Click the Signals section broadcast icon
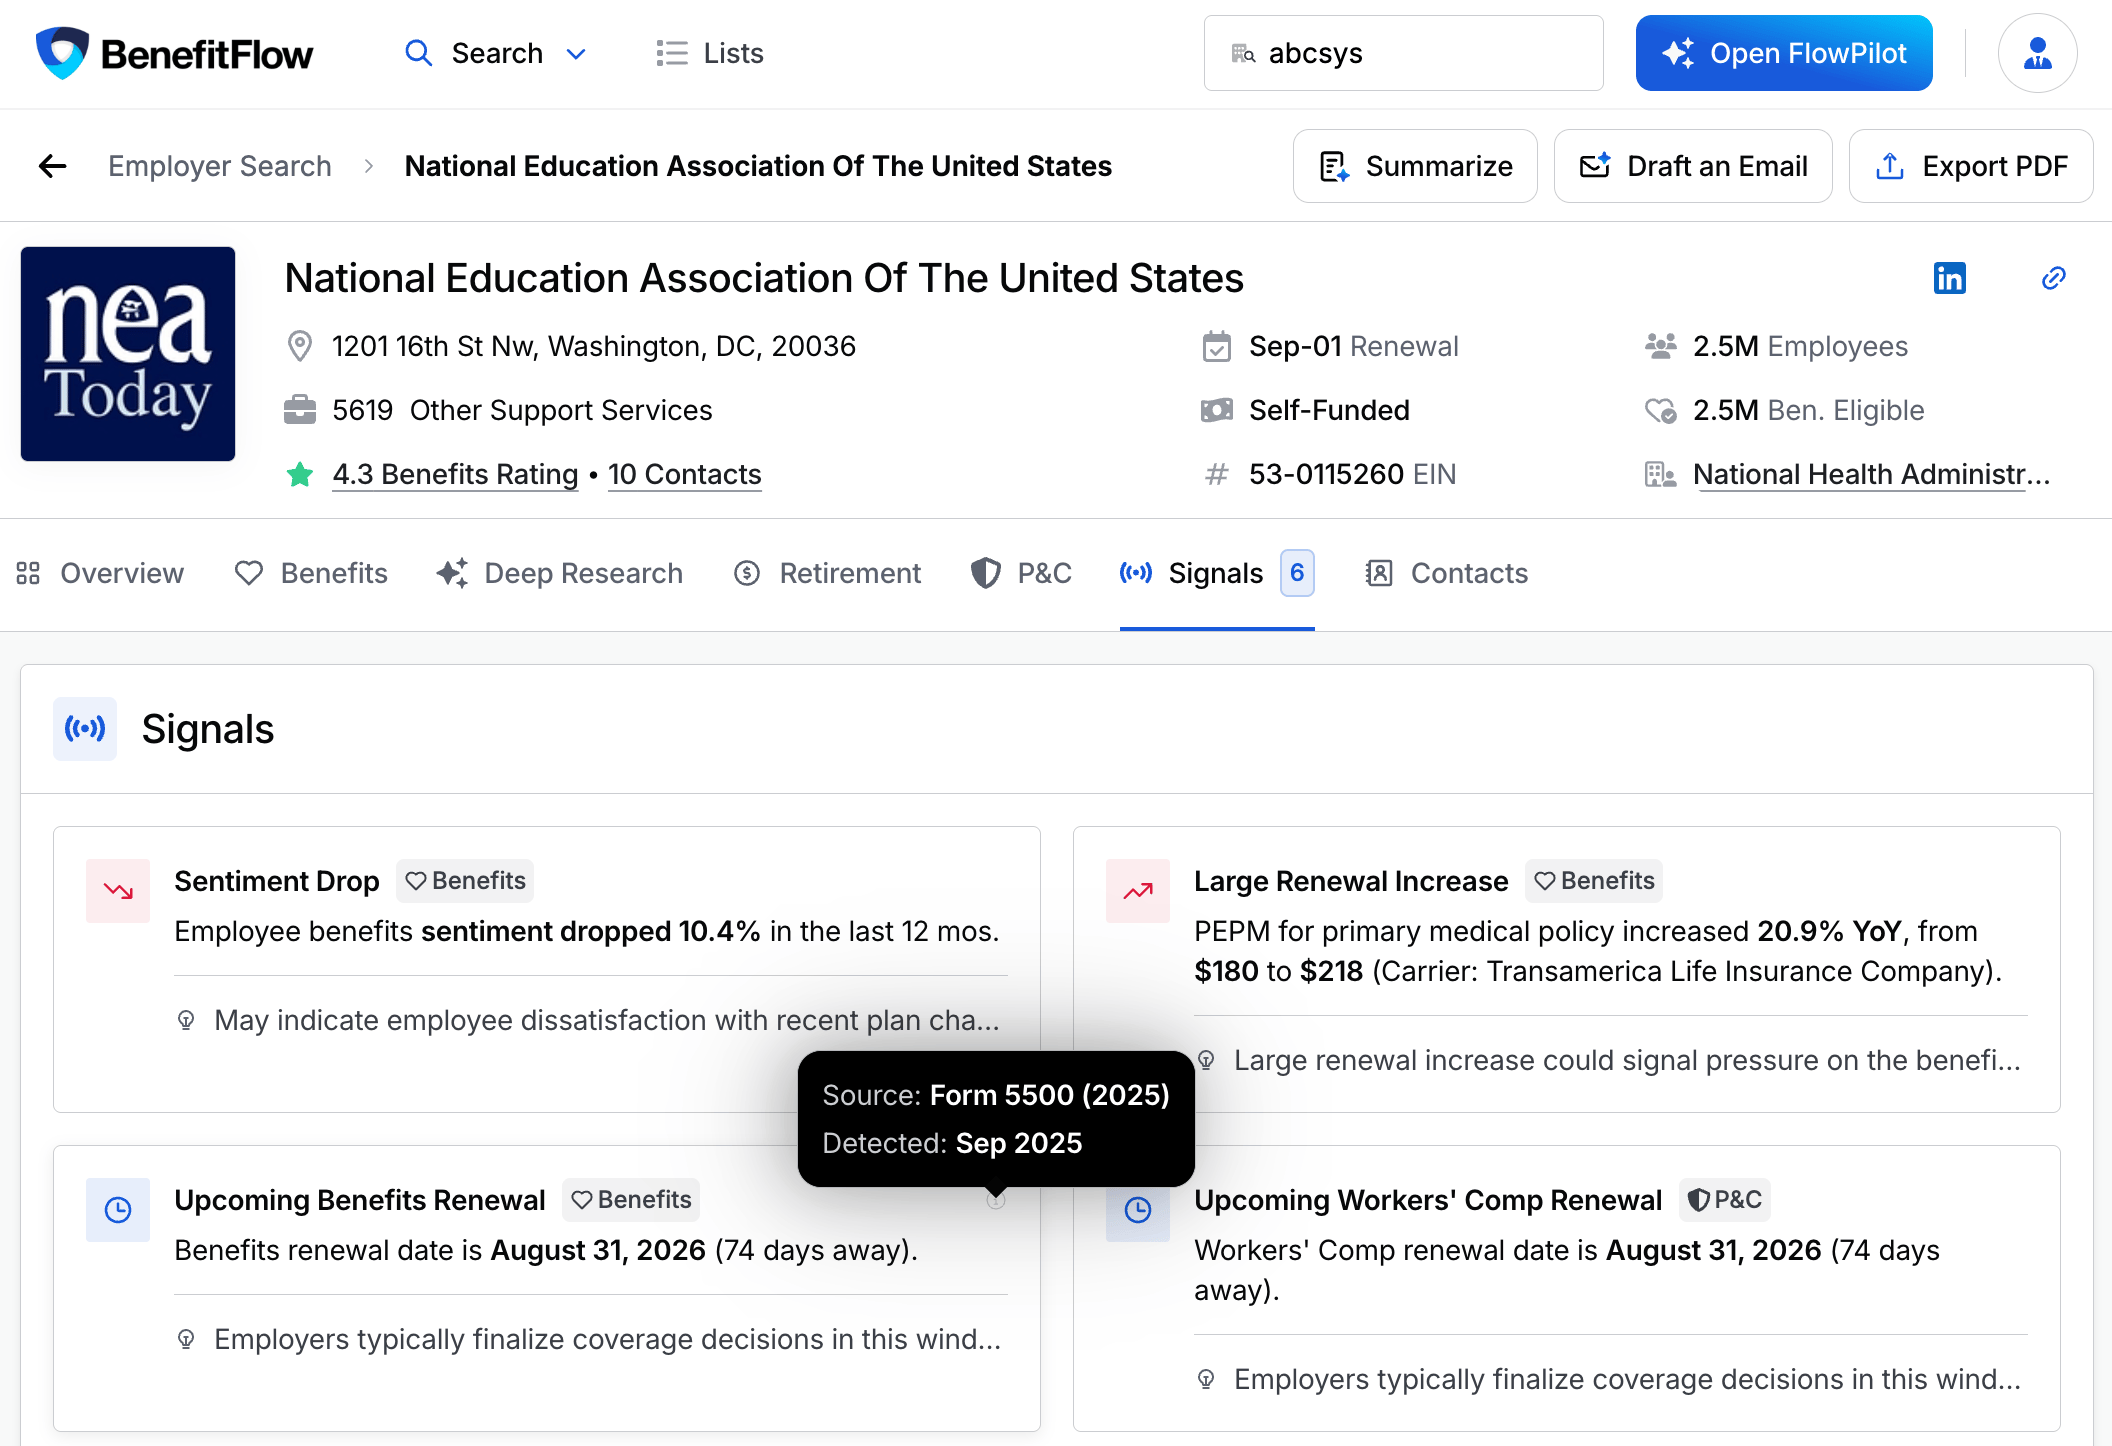 point(85,729)
